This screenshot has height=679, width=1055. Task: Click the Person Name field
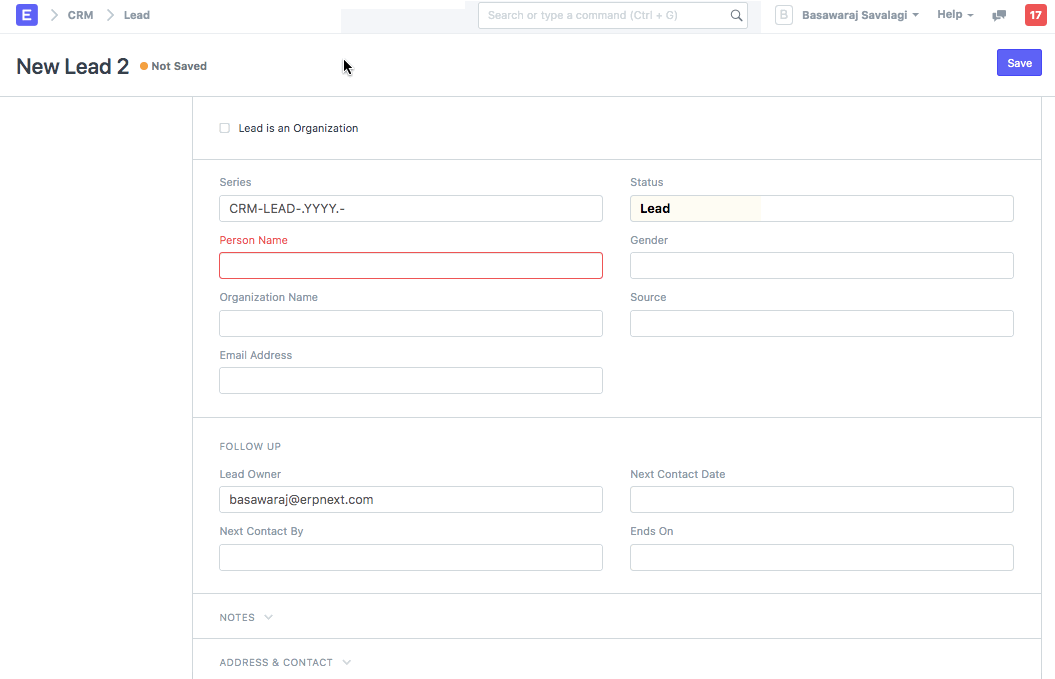pyautogui.click(x=410, y=265)
